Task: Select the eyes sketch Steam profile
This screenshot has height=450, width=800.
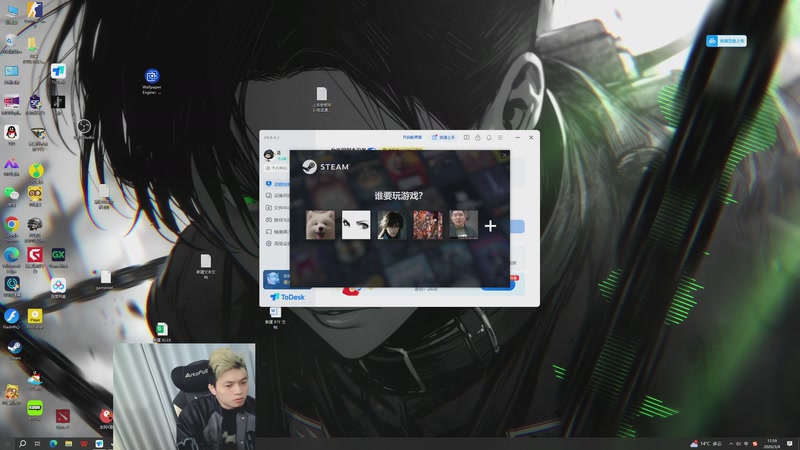Action: point(356,224)
